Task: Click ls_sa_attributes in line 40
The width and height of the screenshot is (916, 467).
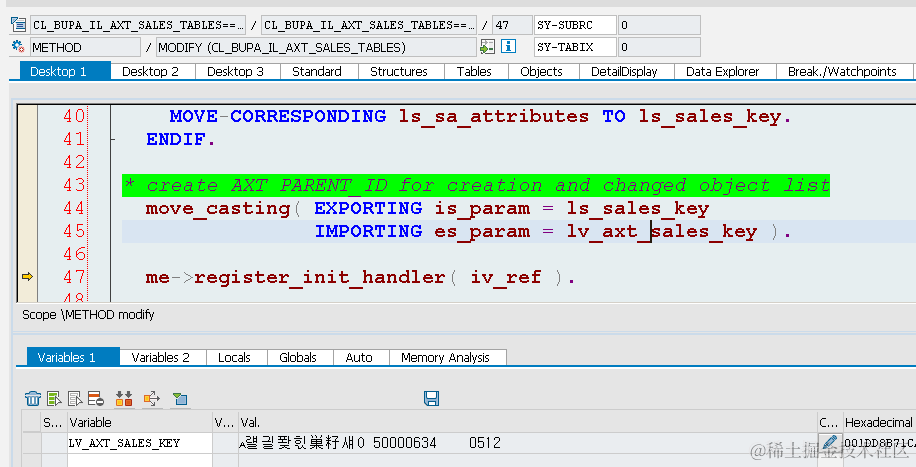Action: (x=494, y=116)
